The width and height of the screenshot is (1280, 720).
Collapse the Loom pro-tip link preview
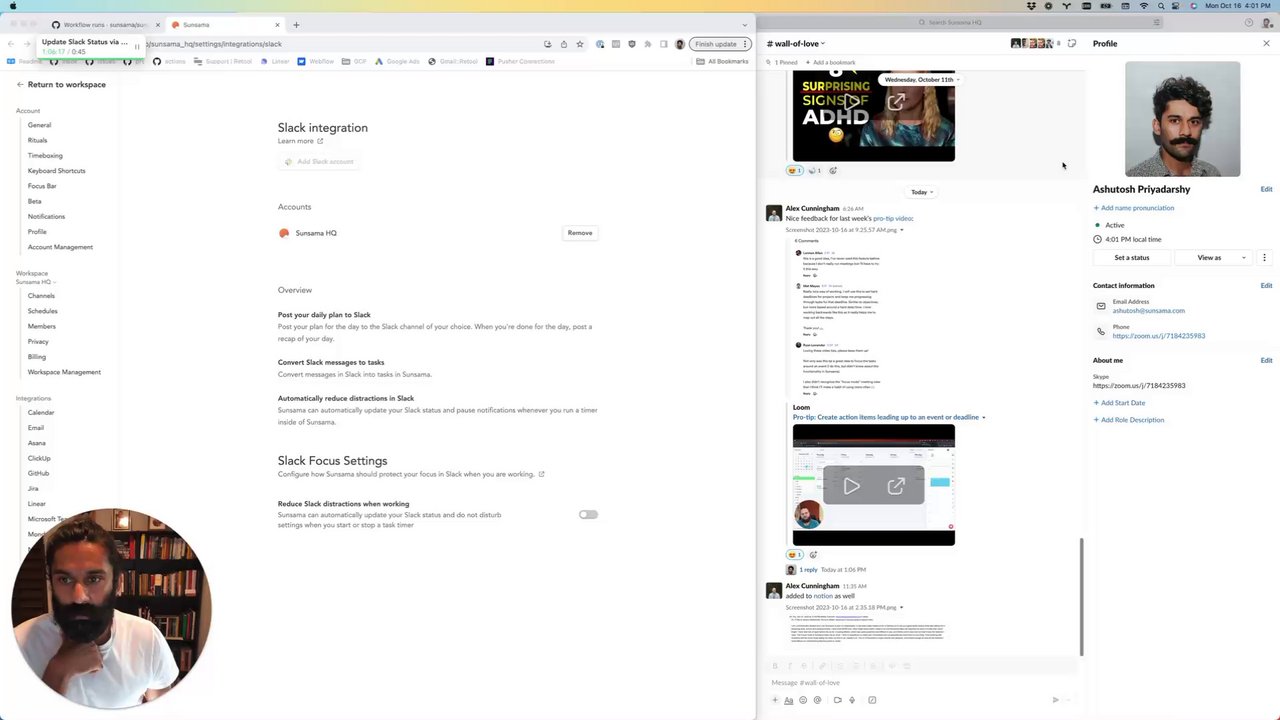(x=983, y=418)
